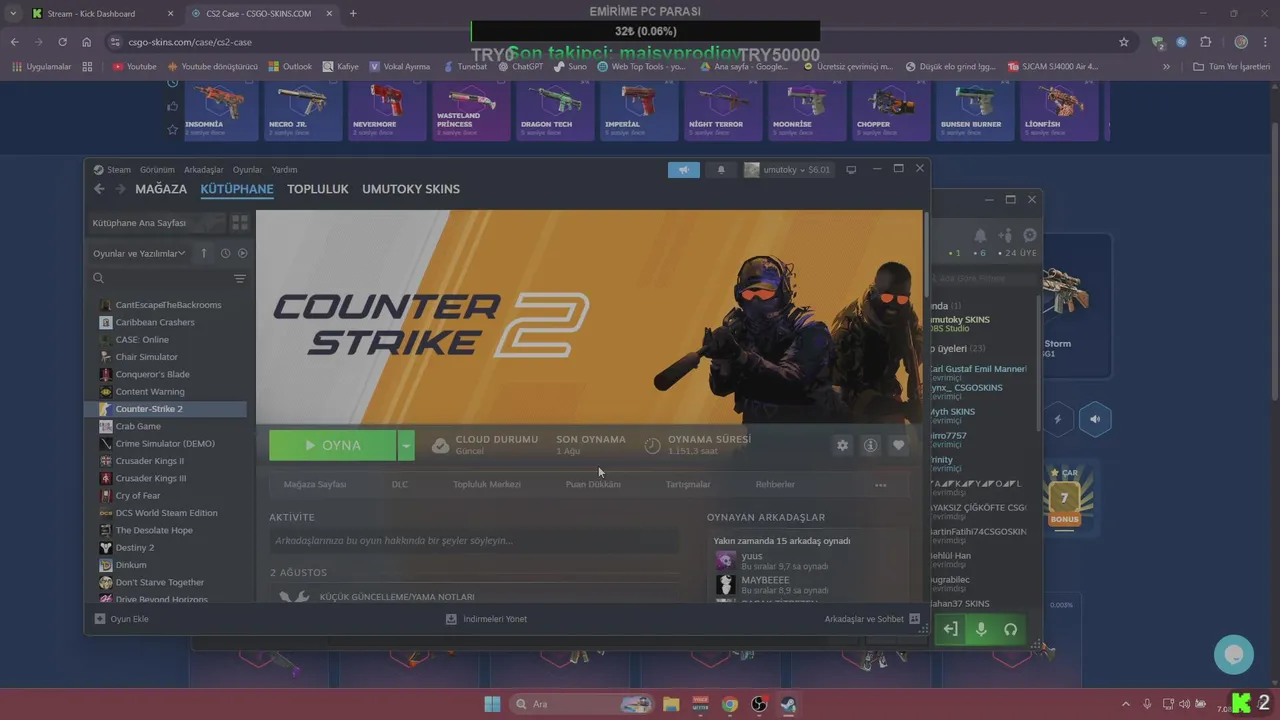Click Windows Start button in taskbar

[492, 704]
